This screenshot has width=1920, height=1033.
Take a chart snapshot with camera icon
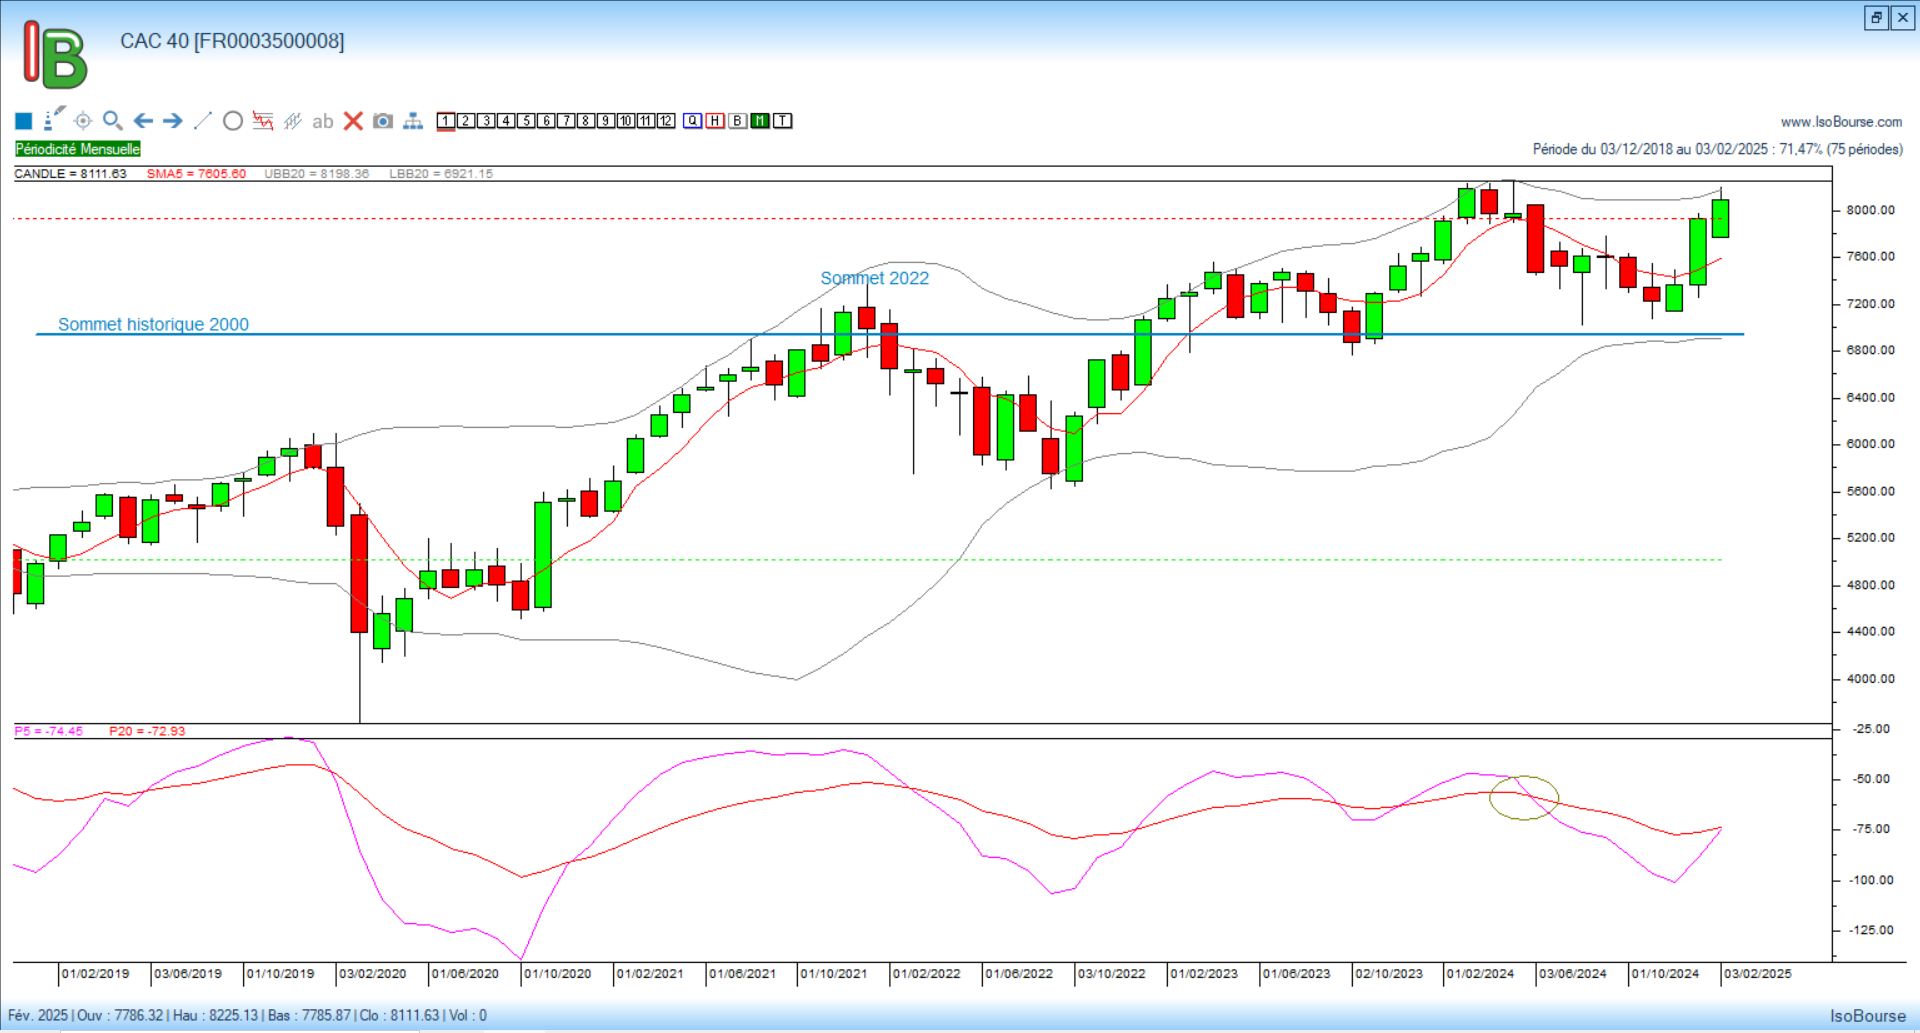pyautogui.click(x=383, y=121)
